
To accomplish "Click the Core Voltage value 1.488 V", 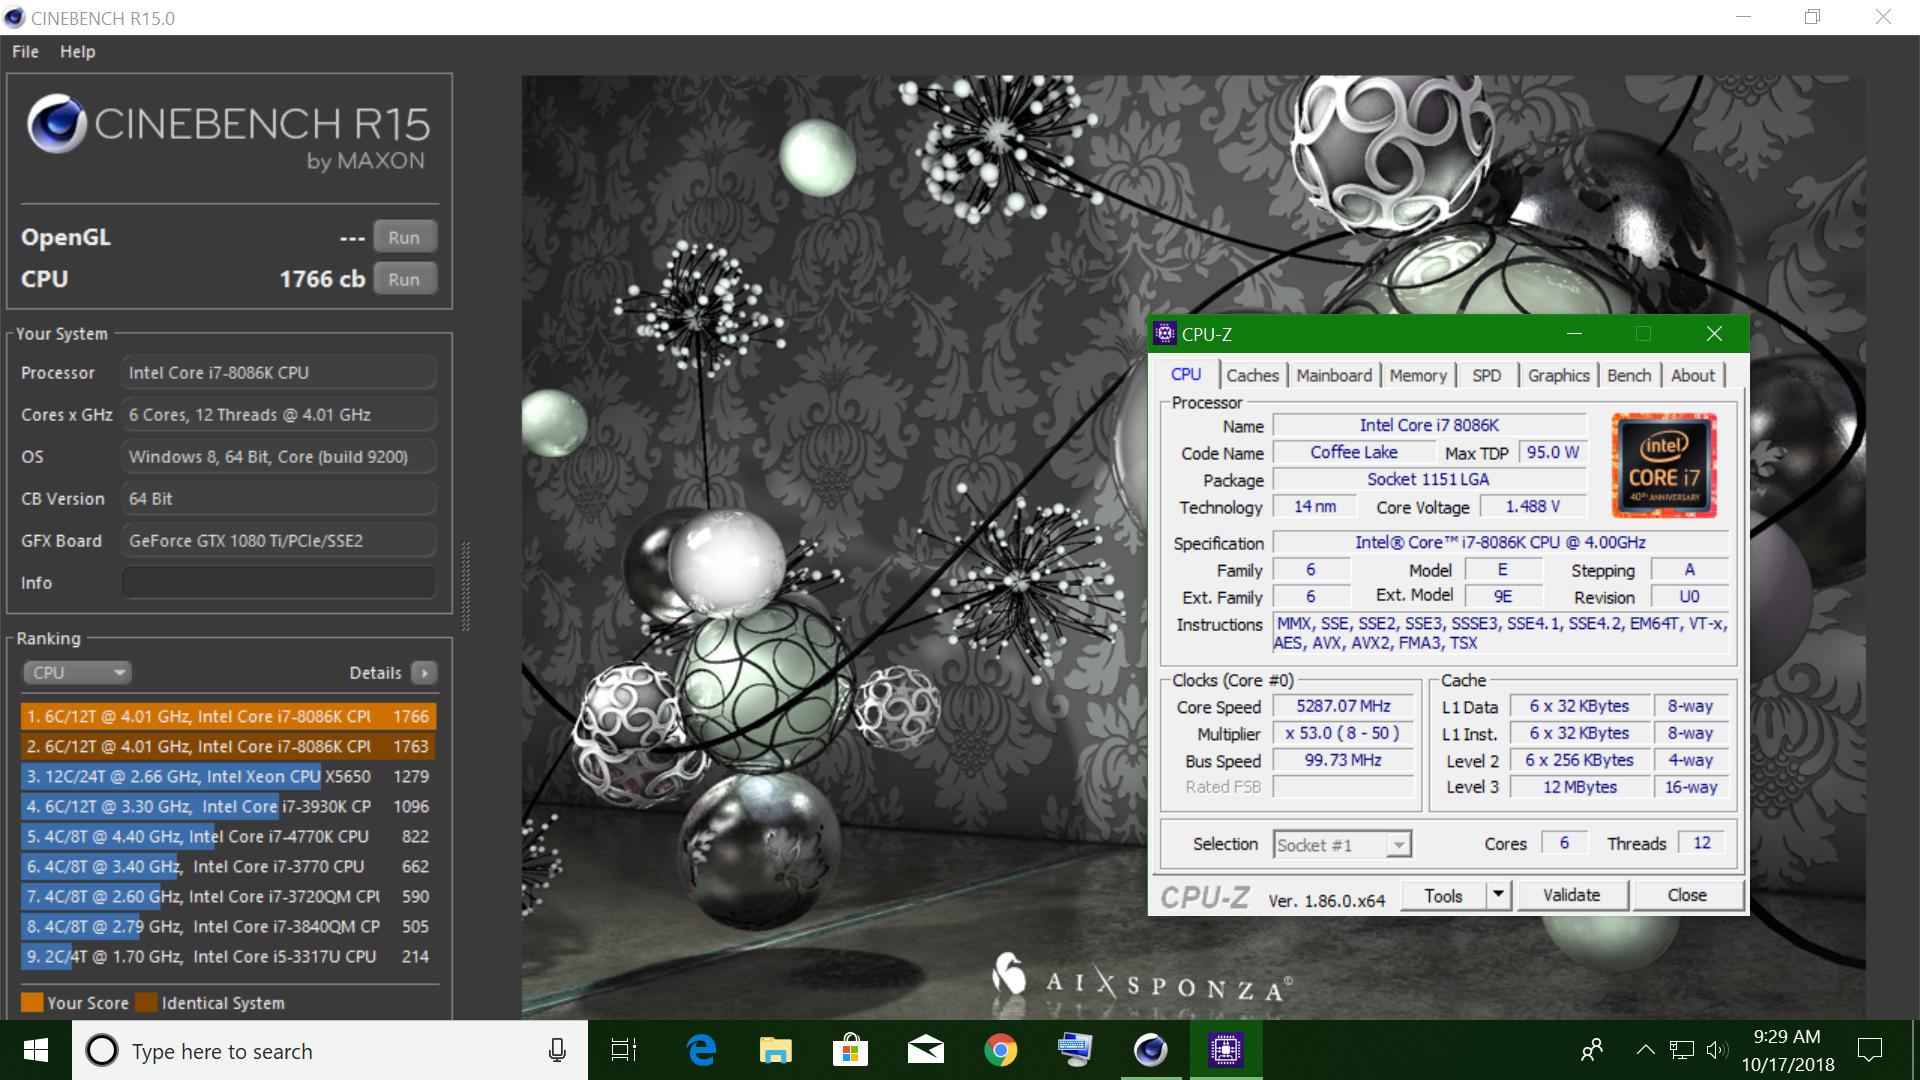I will (x=1532, y=507).
